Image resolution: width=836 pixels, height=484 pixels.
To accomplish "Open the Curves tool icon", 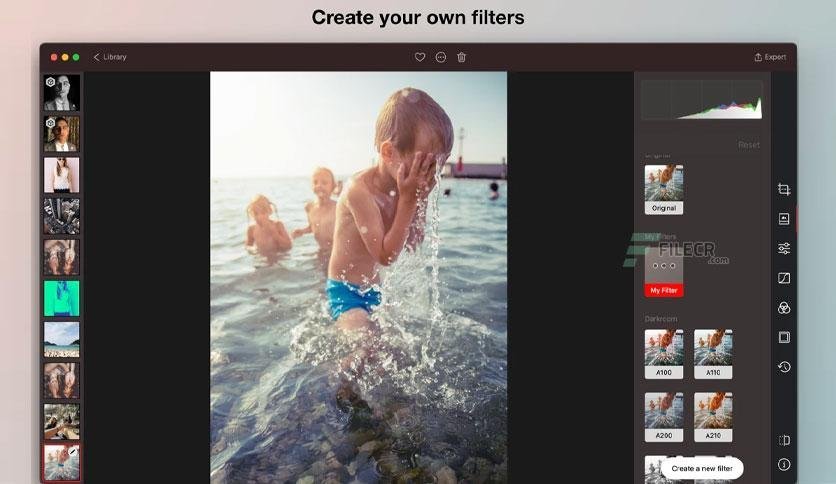I will click(784, 278).
